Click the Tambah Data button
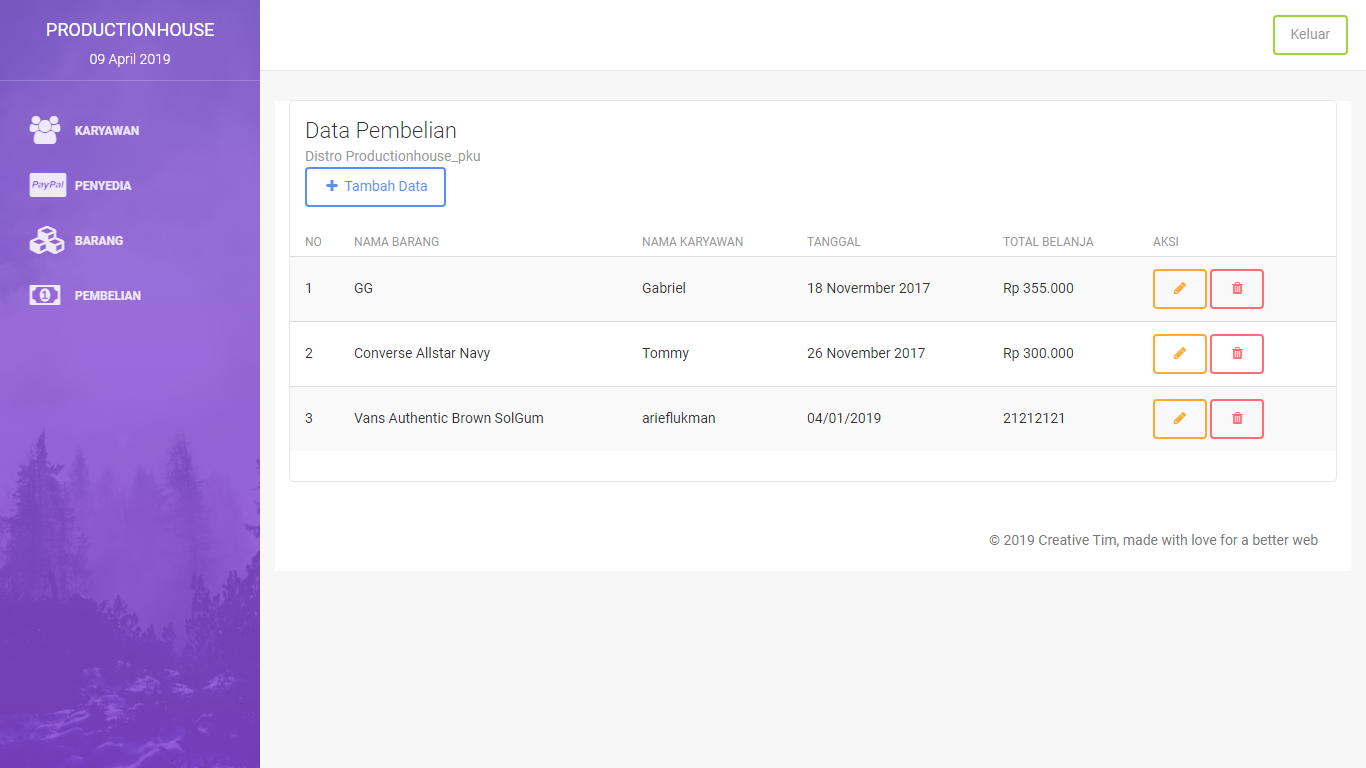1366x768 pixels. coord(375,187)
